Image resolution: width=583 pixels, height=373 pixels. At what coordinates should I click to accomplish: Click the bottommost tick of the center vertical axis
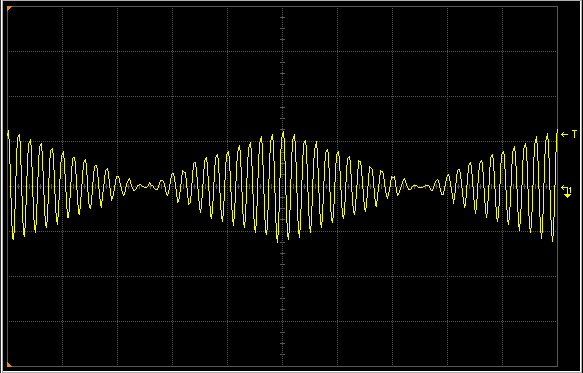click(x=283, y=355)
